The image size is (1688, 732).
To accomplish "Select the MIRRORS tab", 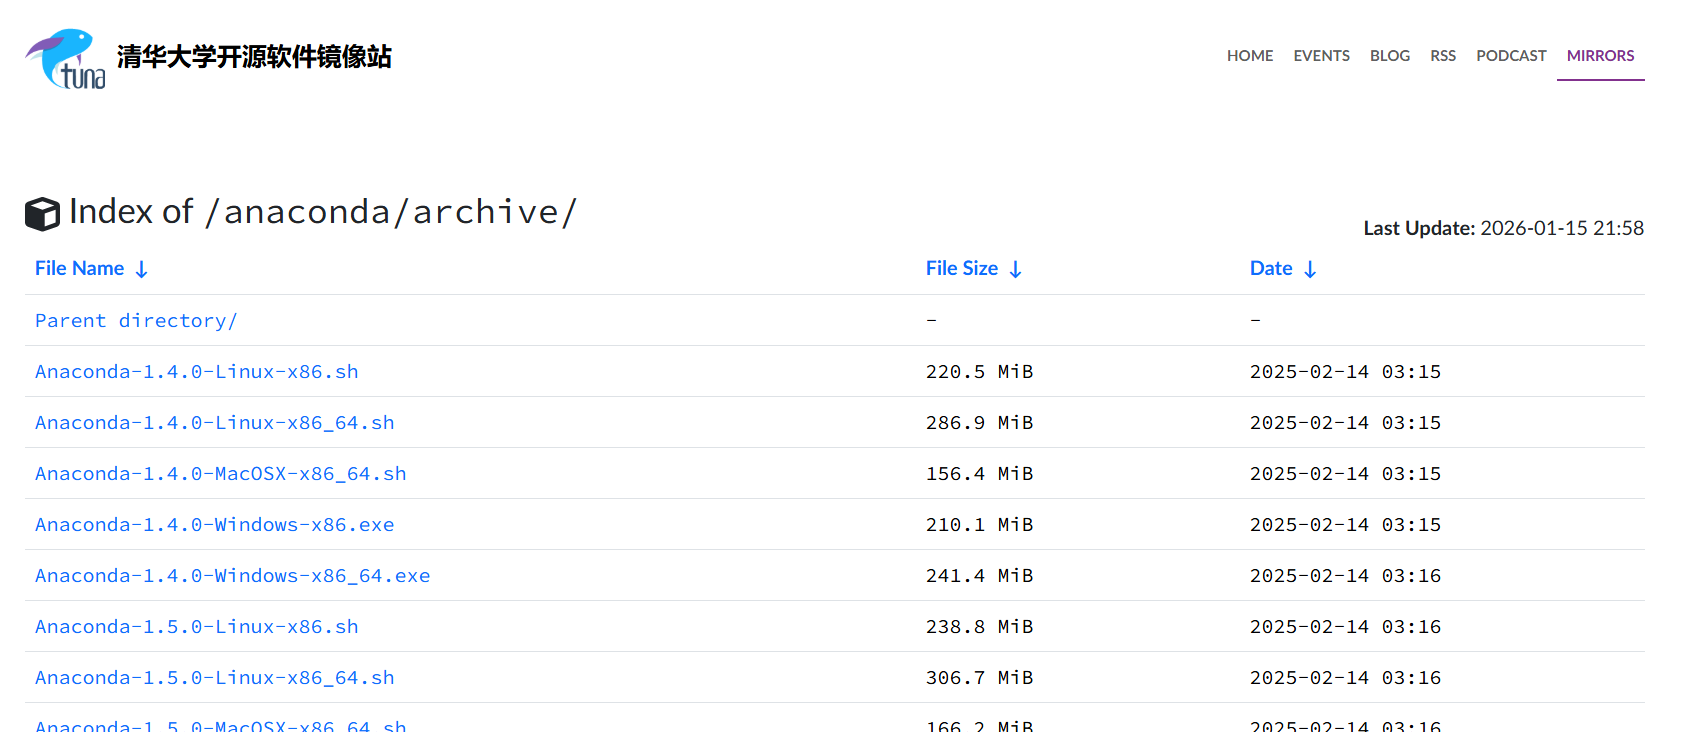I will [x=1600, y=56].
